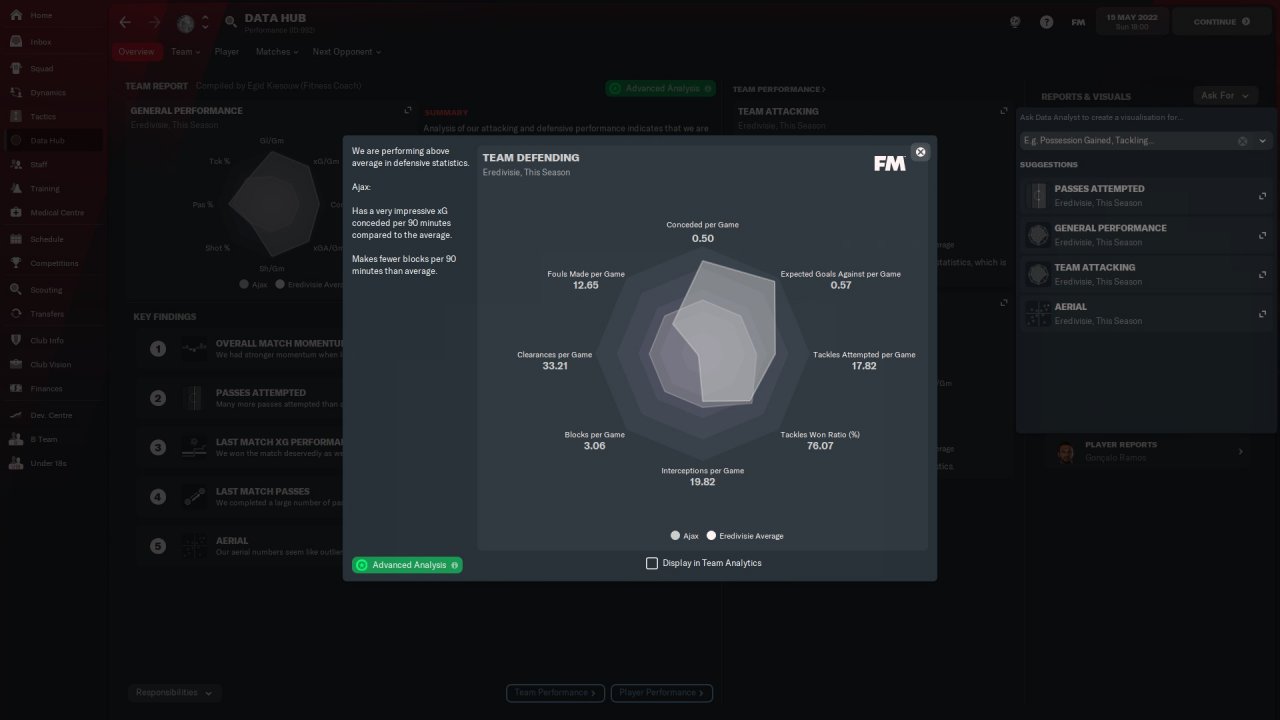This screenshot has width=1280, height=720.
Task: Open Finances from the sidebar
Action: [x=52, y=389]
